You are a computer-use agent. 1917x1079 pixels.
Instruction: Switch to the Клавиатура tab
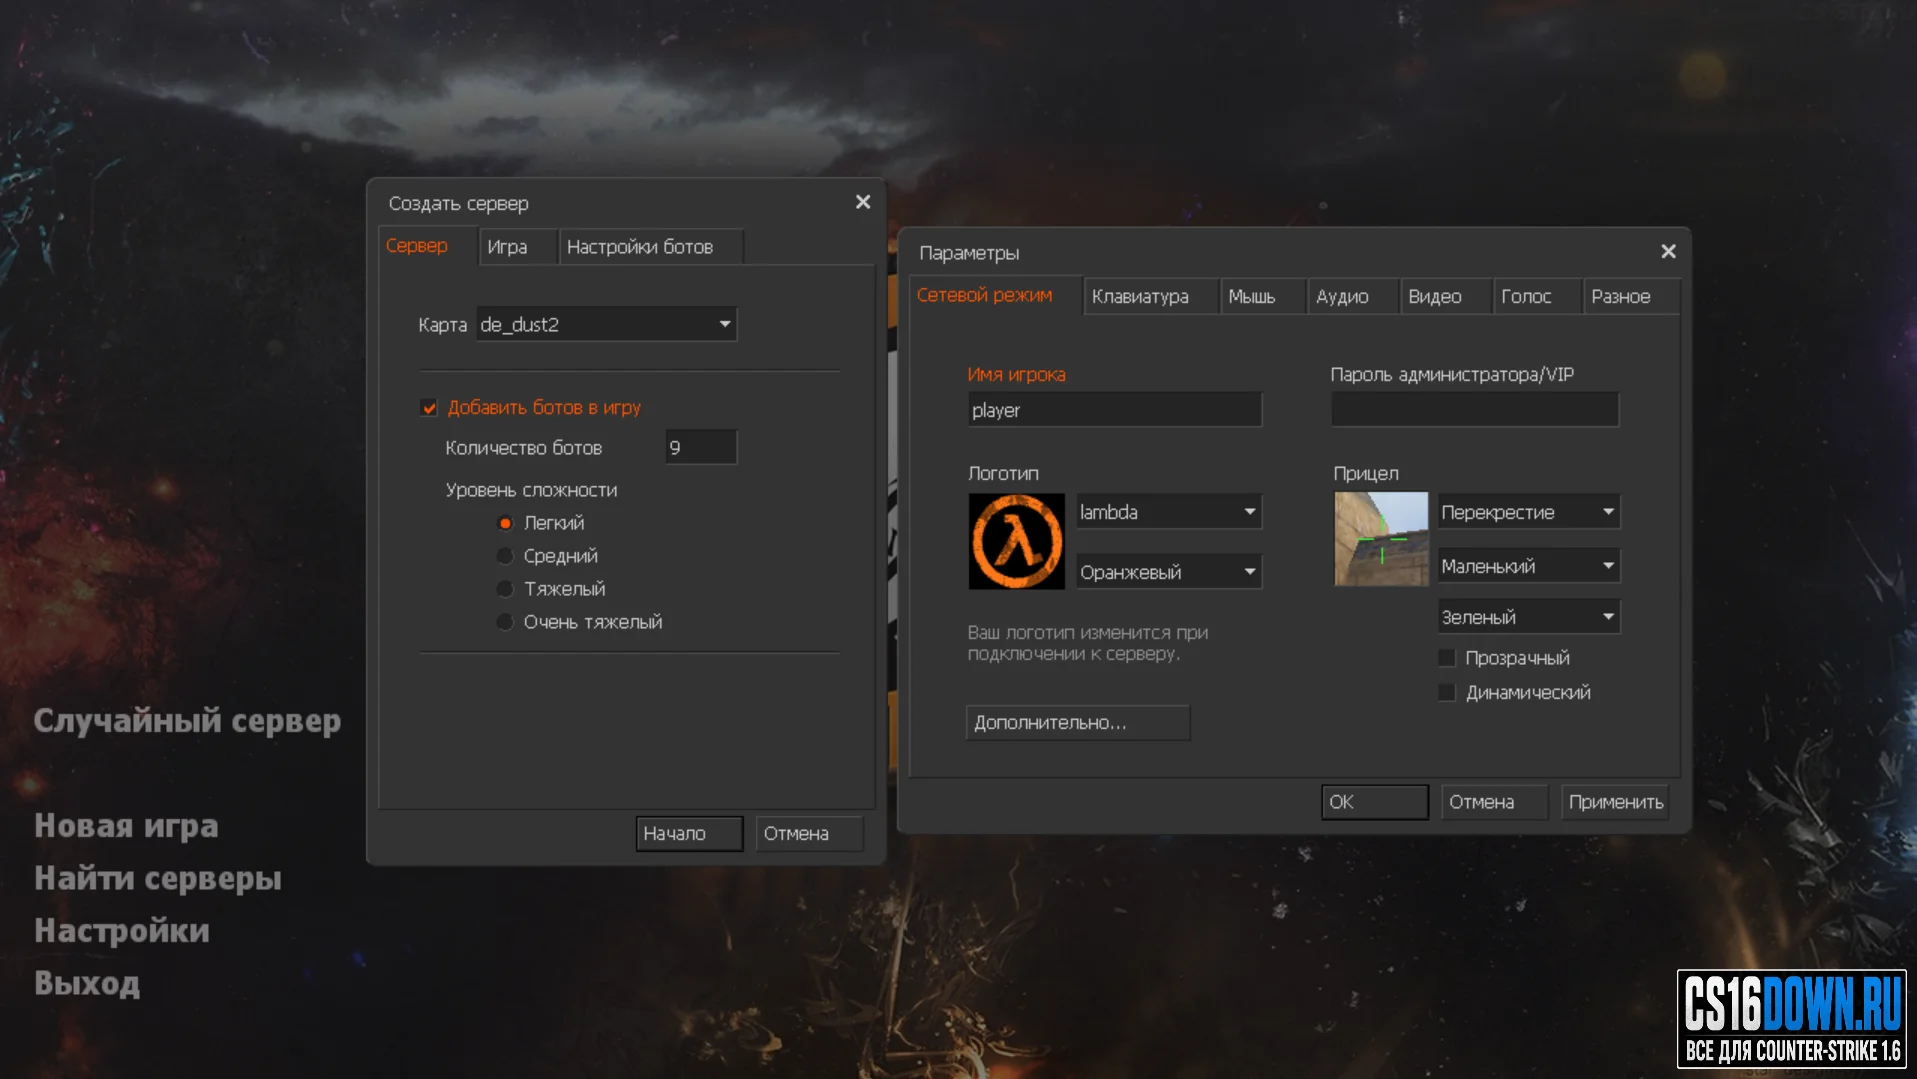1151,296
